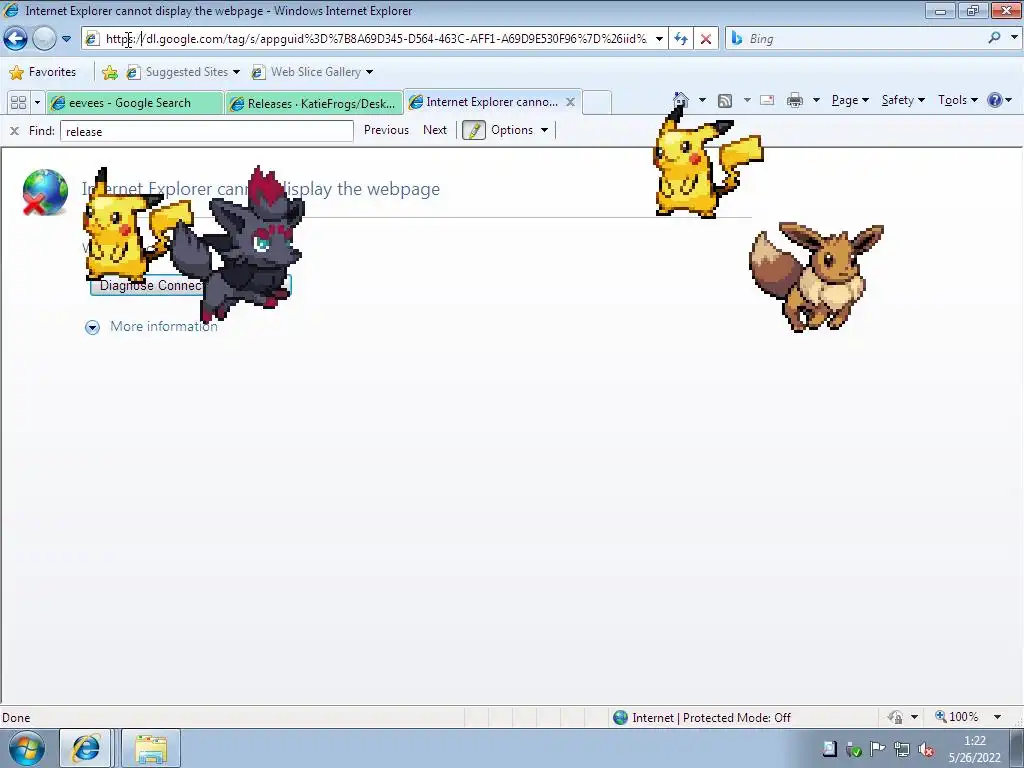Click the first system tray notification icon
The height and width of the screenshot is (768, 1024).
coord(829,749)
